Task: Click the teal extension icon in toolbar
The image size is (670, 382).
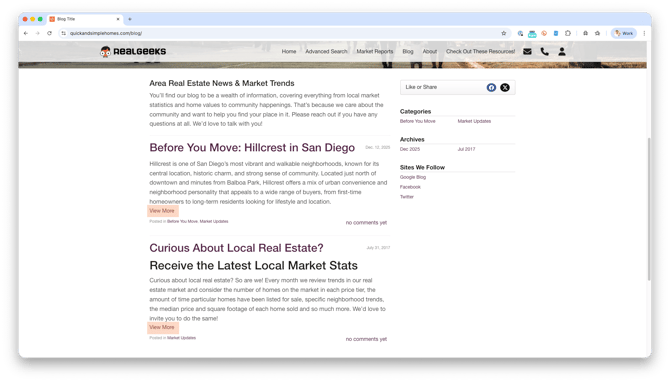Action: click(532, 34)
